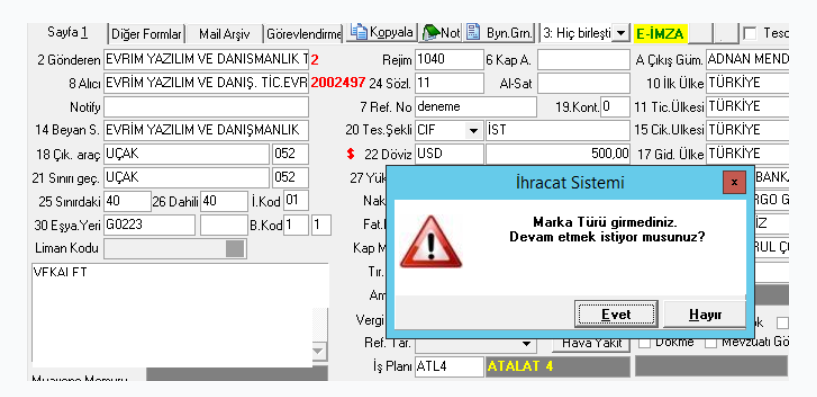817x397 pixels.
Task: Click the 6 Kap A. field
Action: pyautogui.click(x=584, y=59)
